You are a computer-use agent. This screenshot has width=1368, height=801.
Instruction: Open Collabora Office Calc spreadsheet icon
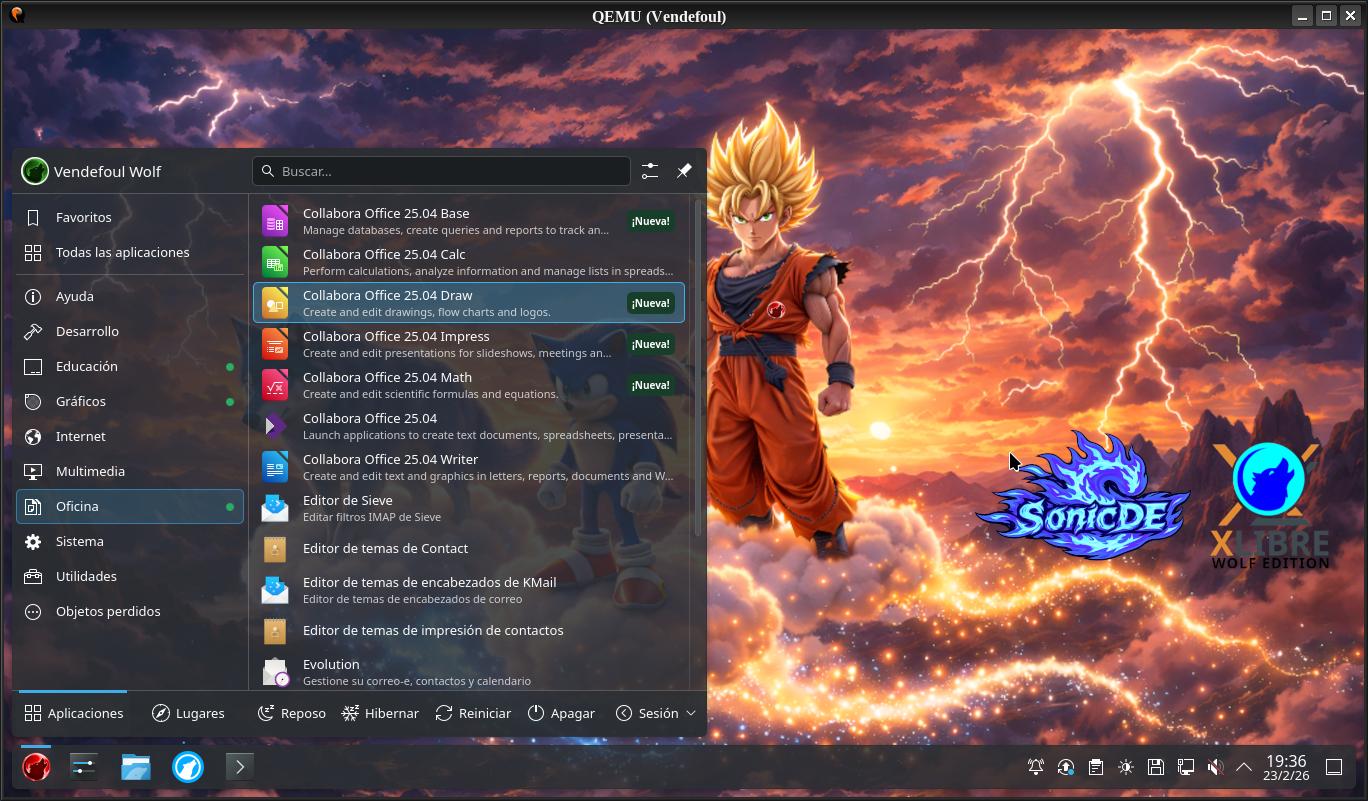[x=275, y=262]
